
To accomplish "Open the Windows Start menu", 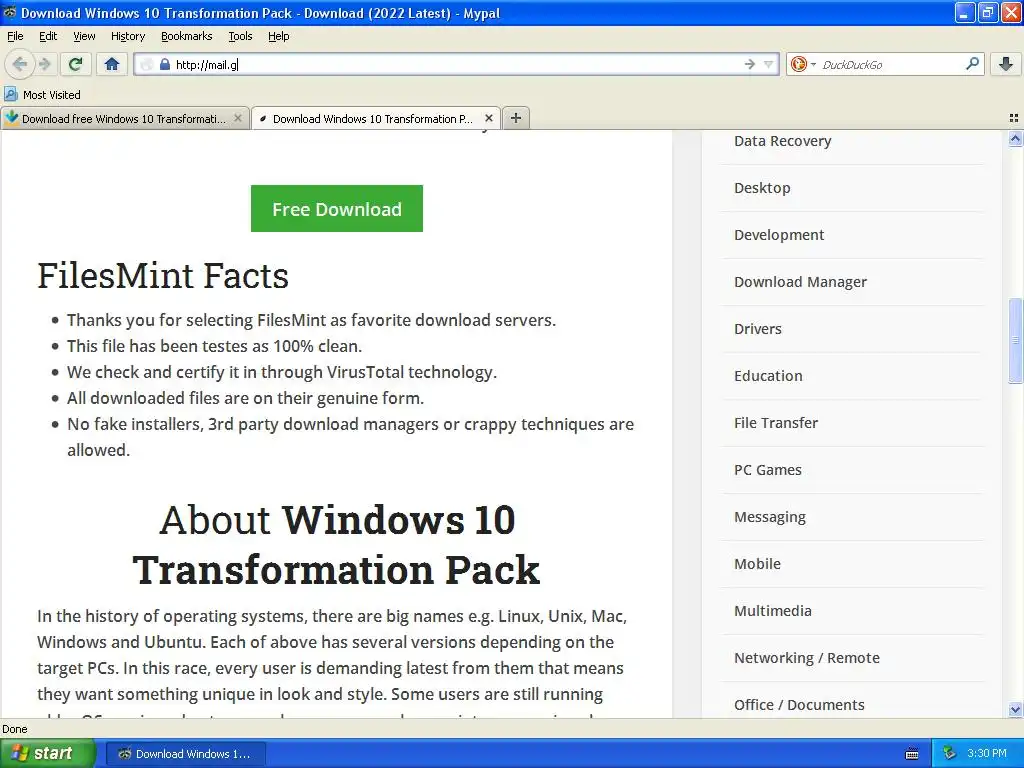I will click(47, 754).
